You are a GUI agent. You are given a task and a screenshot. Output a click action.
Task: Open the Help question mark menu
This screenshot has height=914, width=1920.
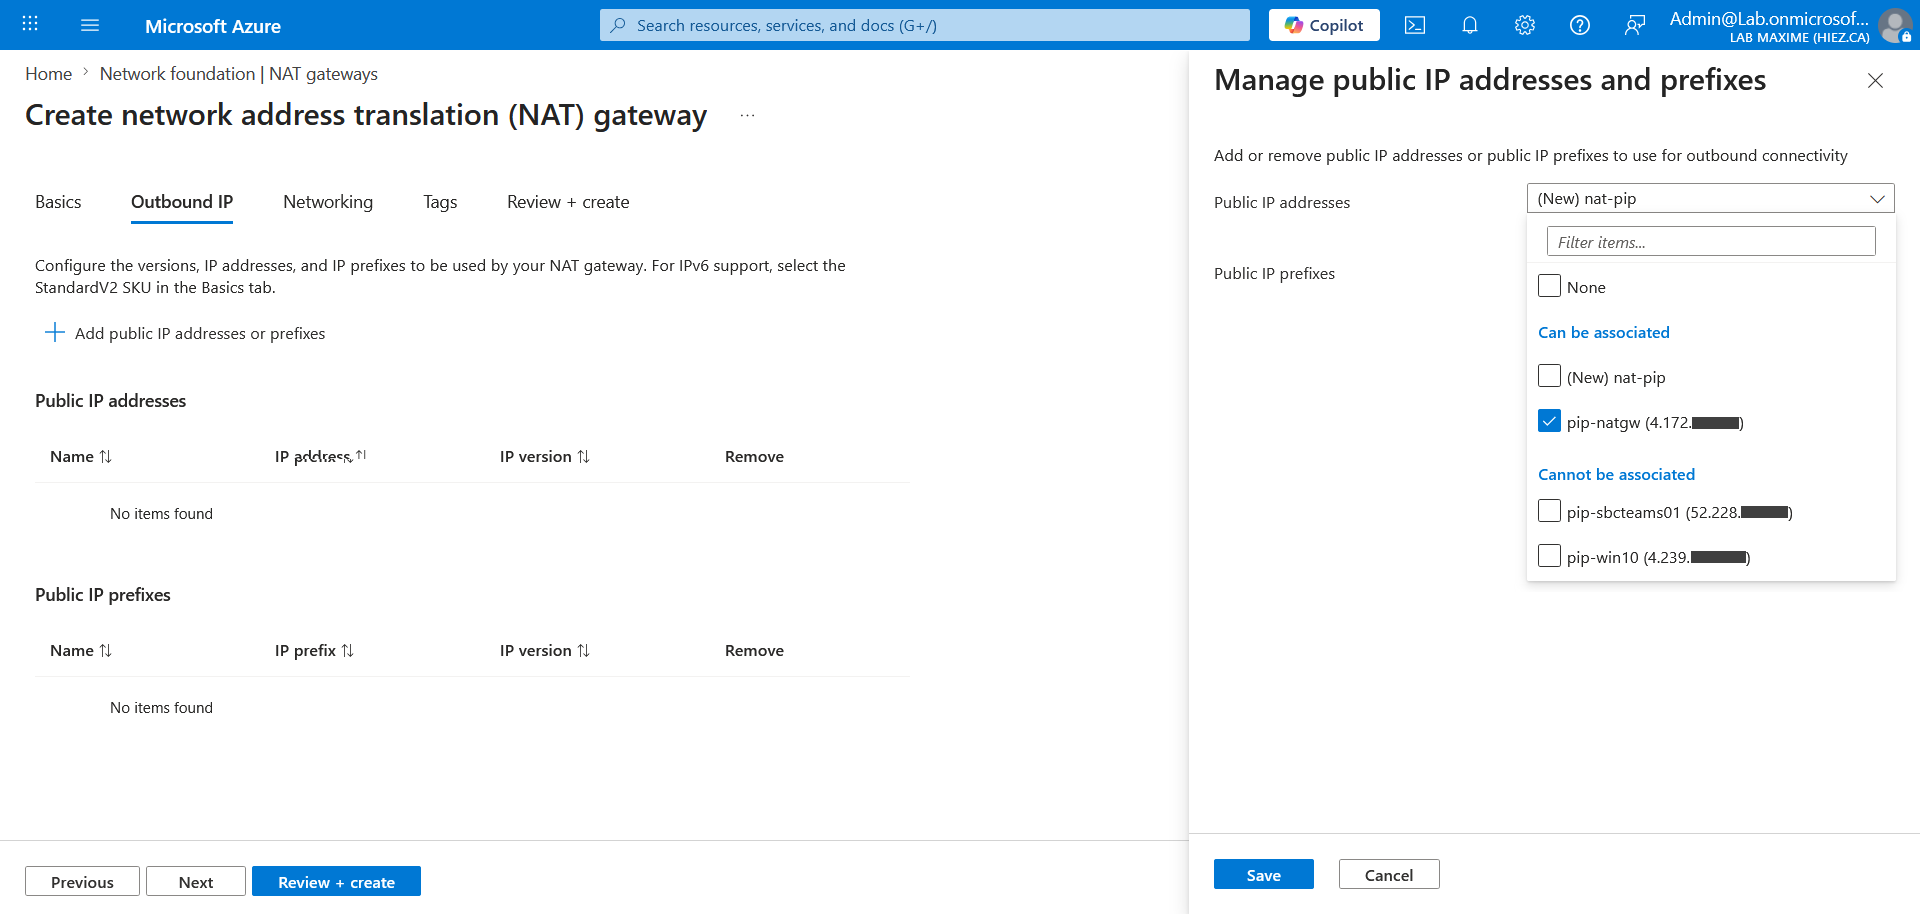(x=1580, y=25)
